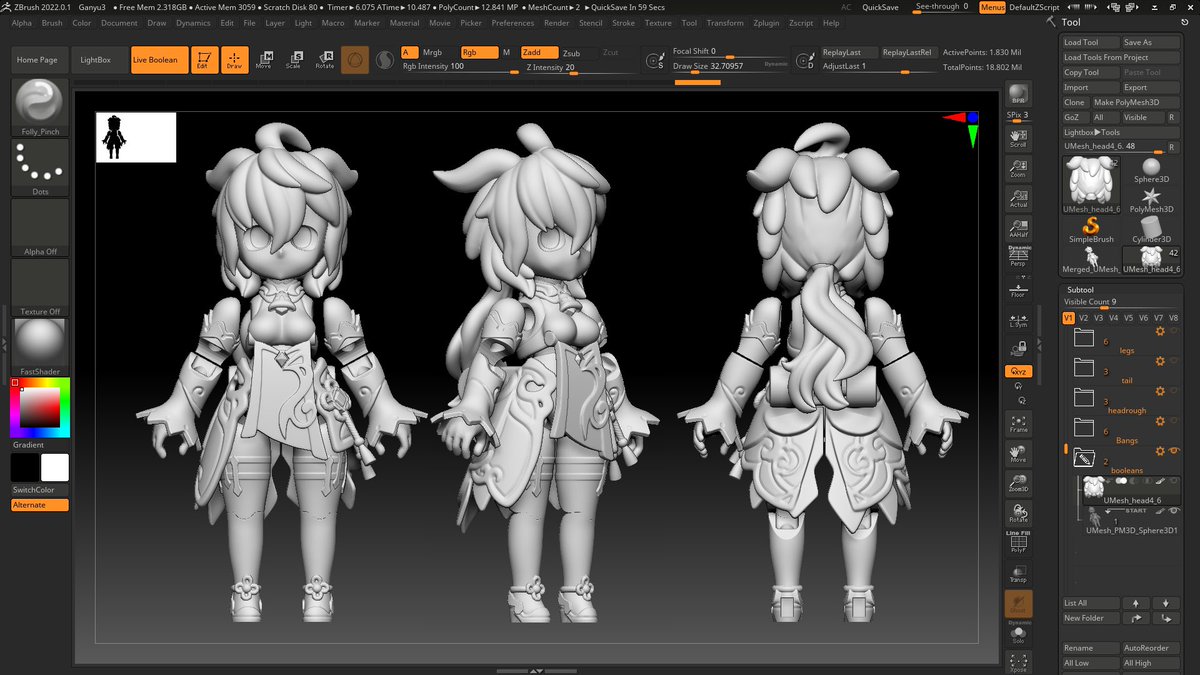Screen dimensions: 1200x675
Task: Toggle visibility of booleans folder
Action: (x=1174, y=451)
